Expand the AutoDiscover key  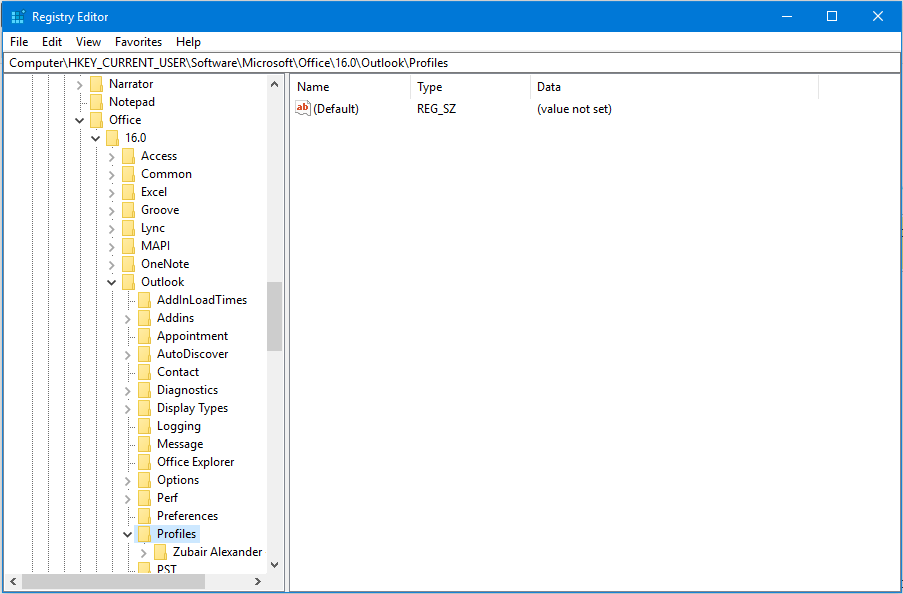(128, 355)
